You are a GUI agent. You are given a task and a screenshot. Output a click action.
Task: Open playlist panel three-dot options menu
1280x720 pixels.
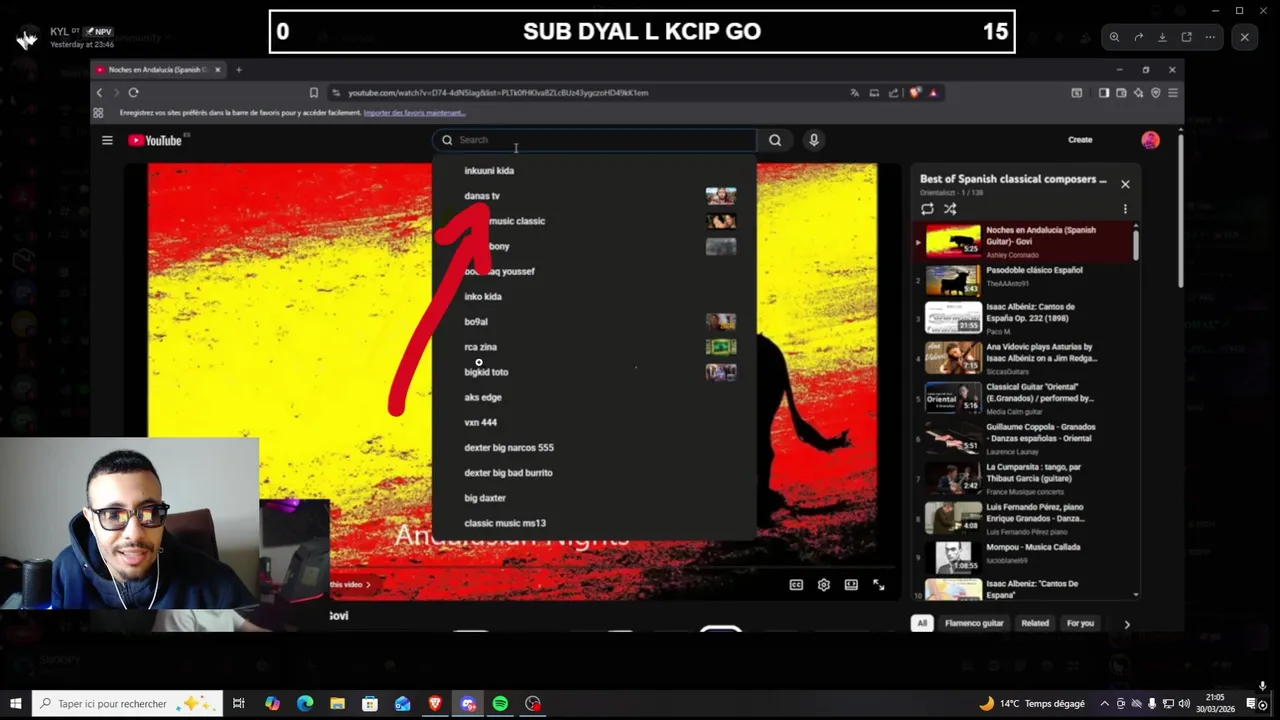pos(1125,209)
